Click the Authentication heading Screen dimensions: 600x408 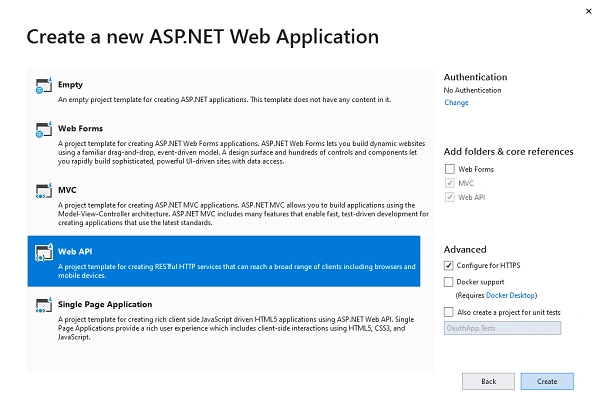(475, 77)
